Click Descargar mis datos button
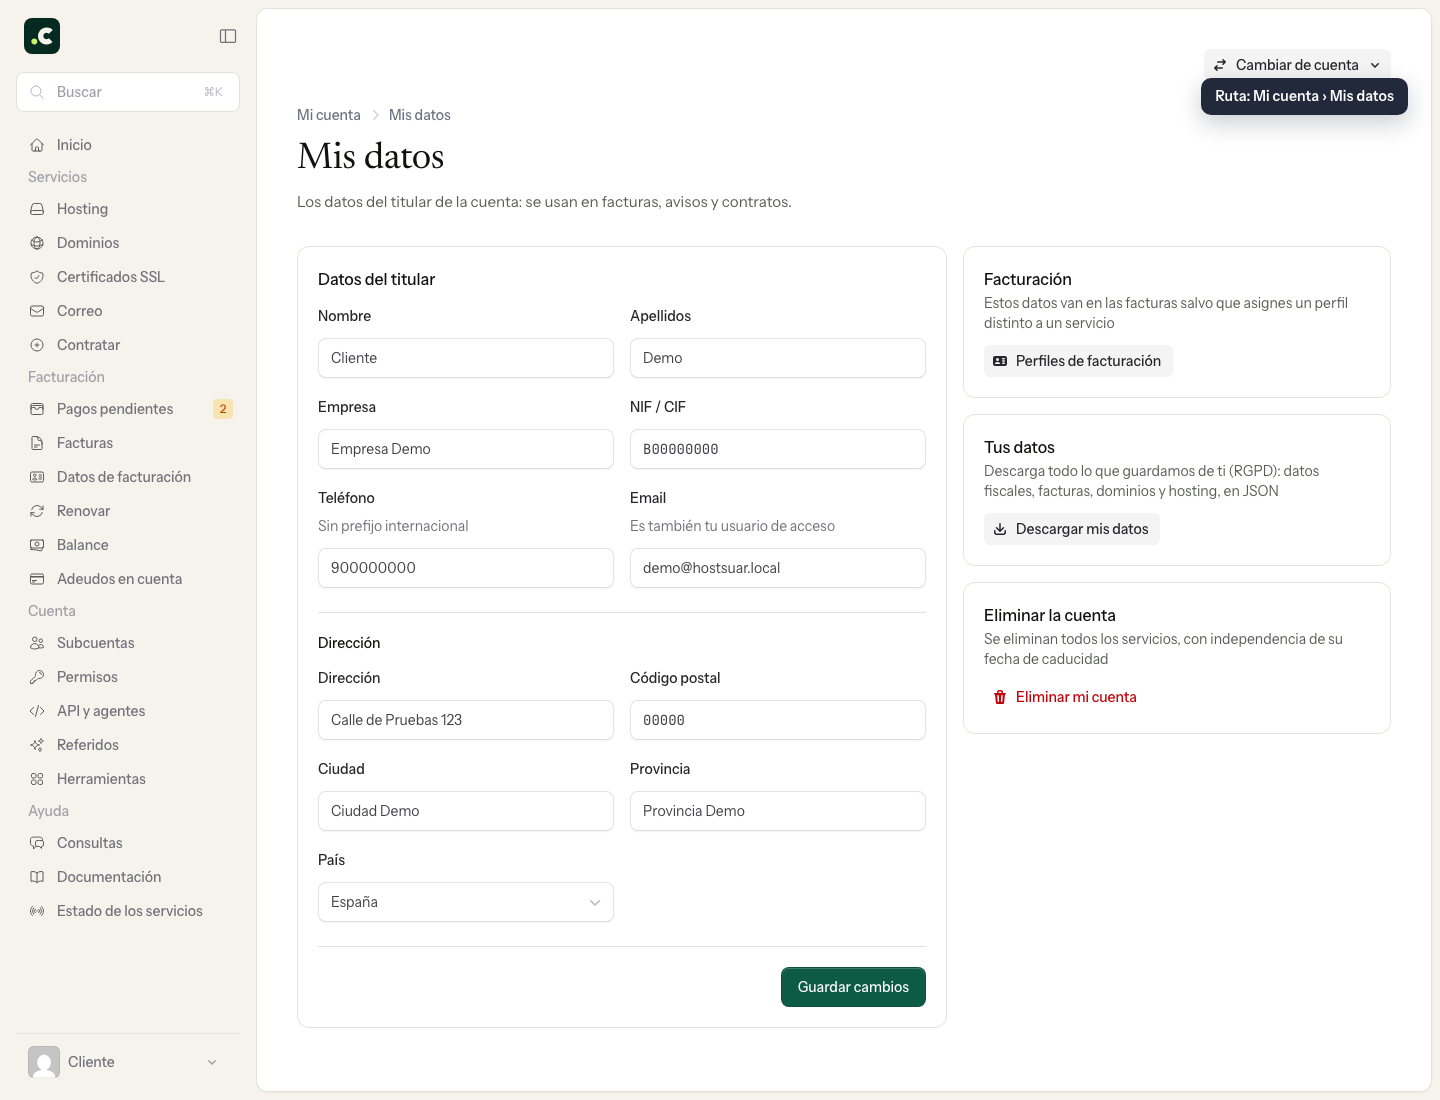The image size is (1440, 1100). 1072,529
